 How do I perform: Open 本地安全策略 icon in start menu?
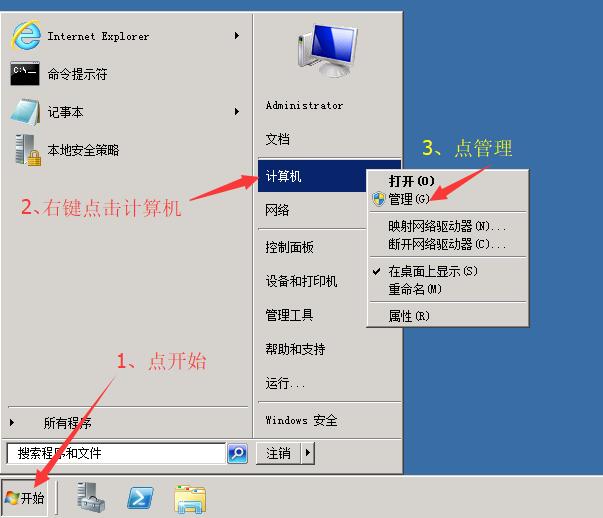point(25,150)
